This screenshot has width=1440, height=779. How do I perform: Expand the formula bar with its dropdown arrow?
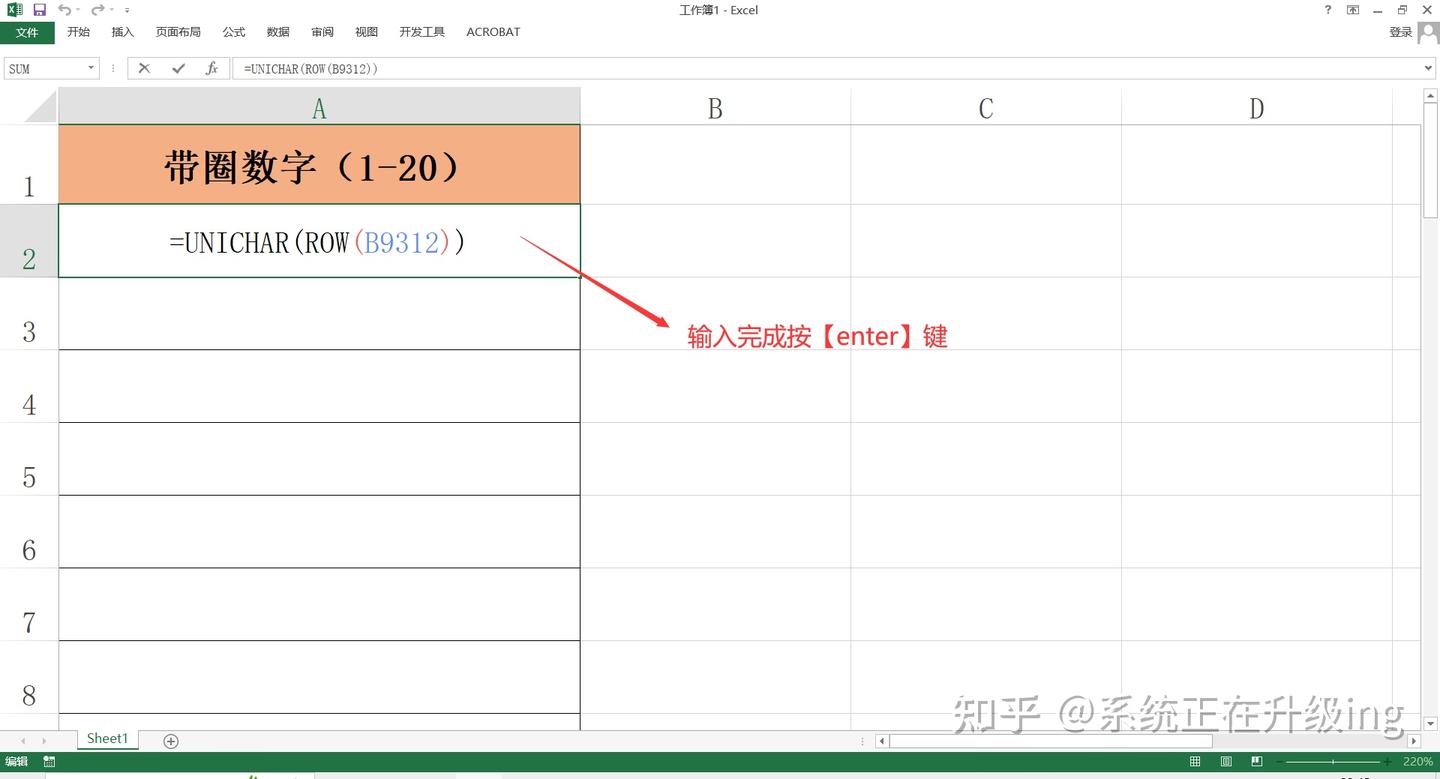1428,68
